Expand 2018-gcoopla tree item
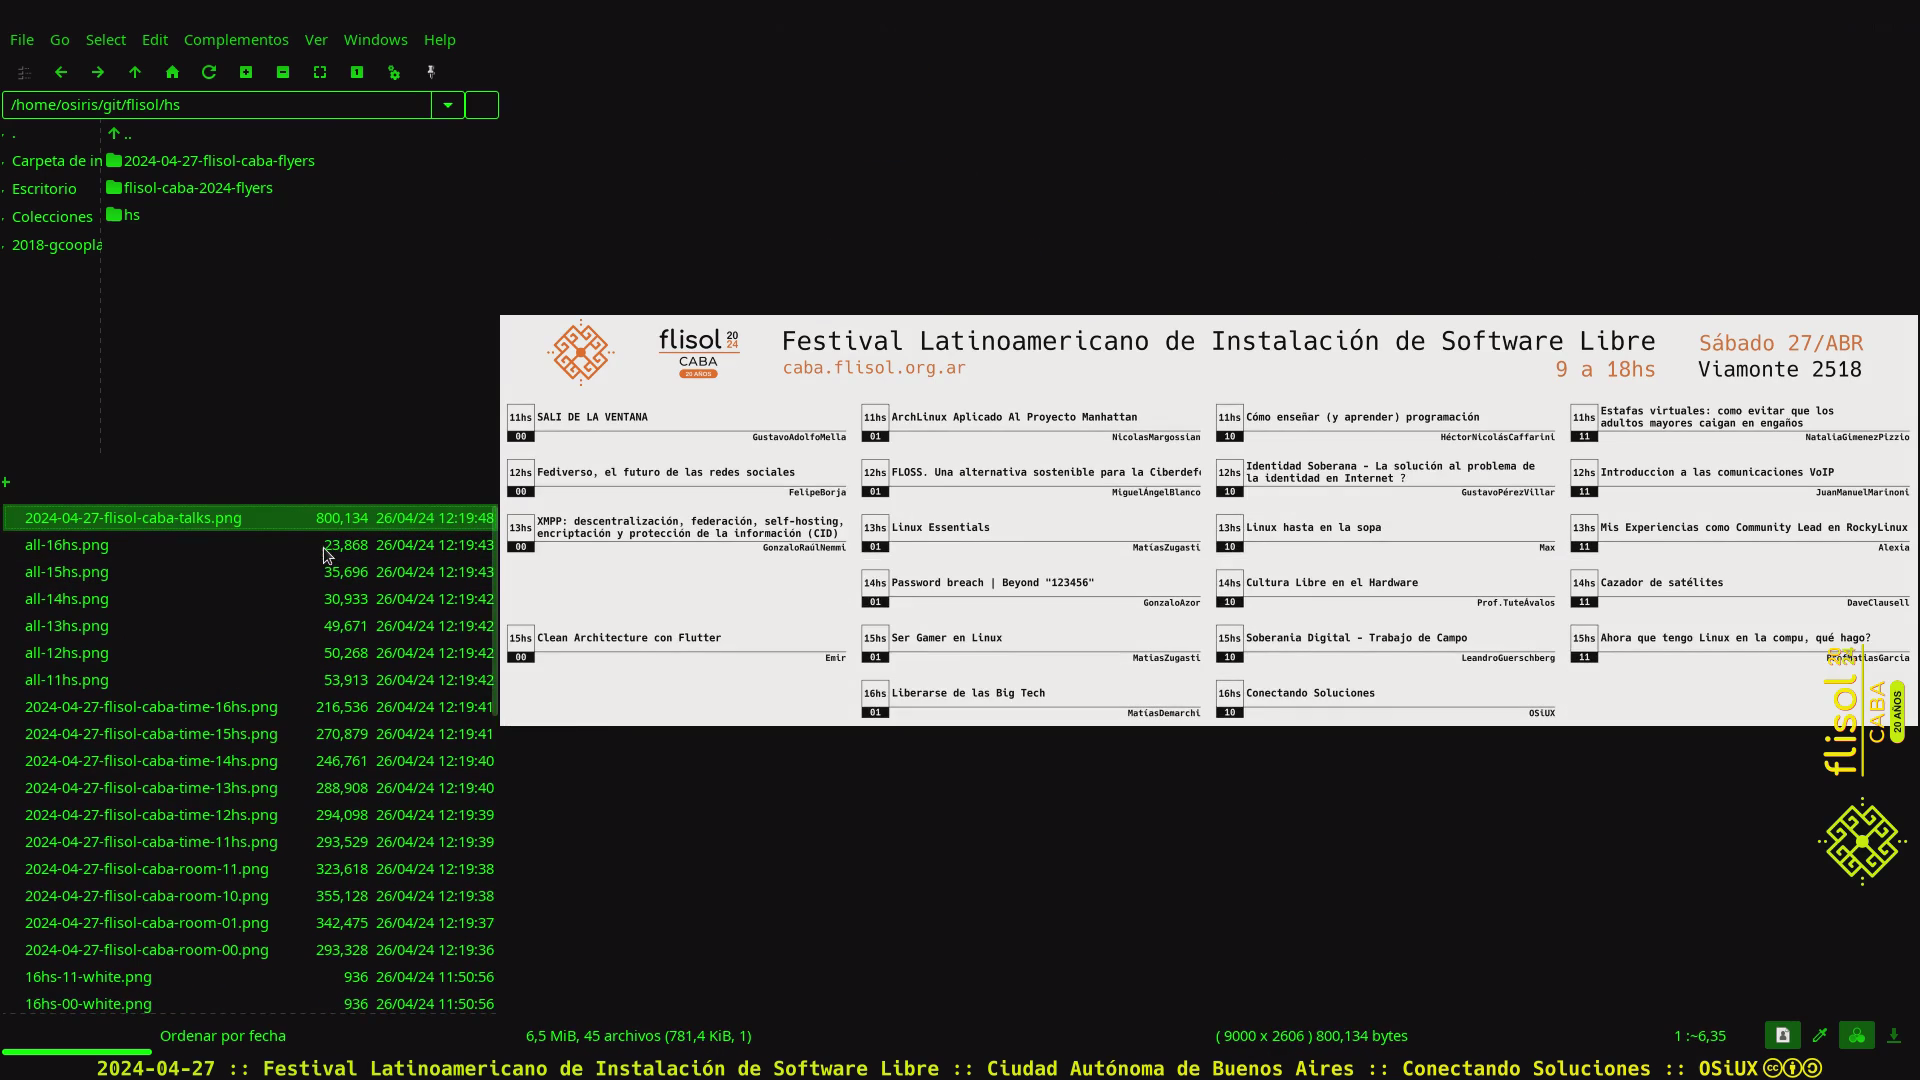Screen dimensions: 1920x1080 point(3,246)
